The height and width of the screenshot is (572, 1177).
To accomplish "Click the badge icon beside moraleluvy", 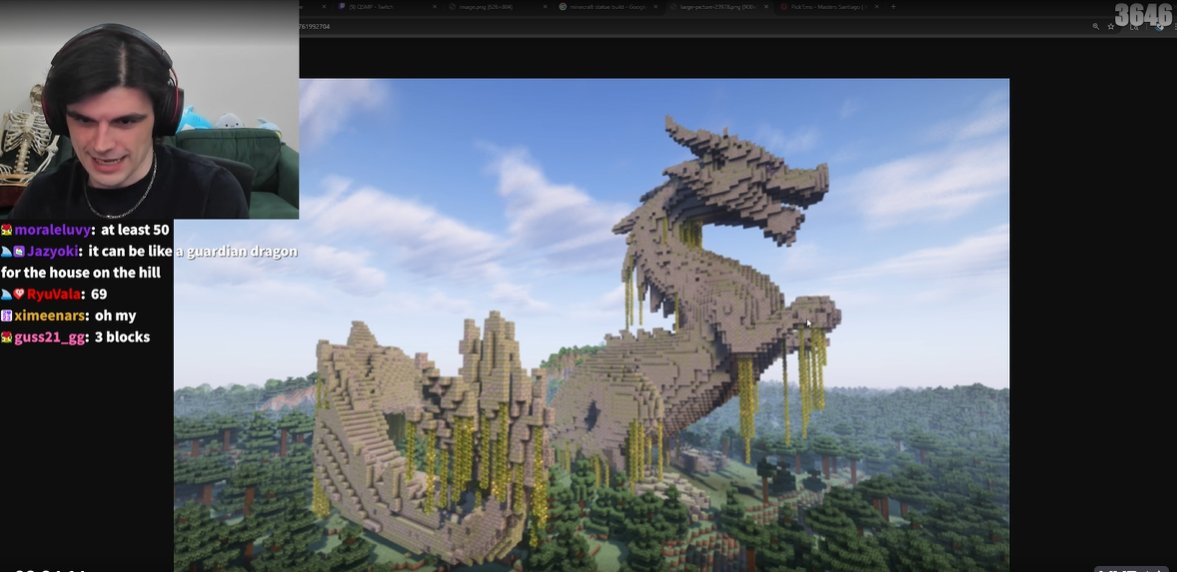I will pyautogui.click(x=6, y=230).
